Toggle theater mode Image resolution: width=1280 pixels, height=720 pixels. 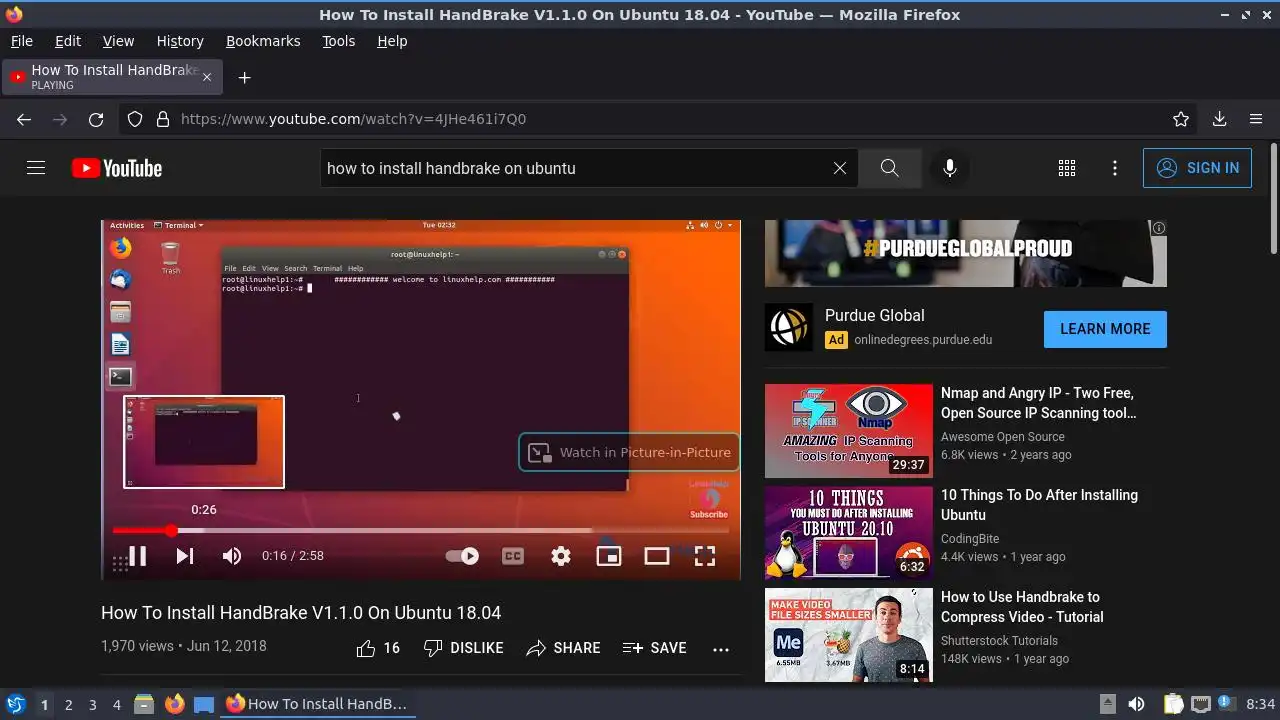coord(657,556)
